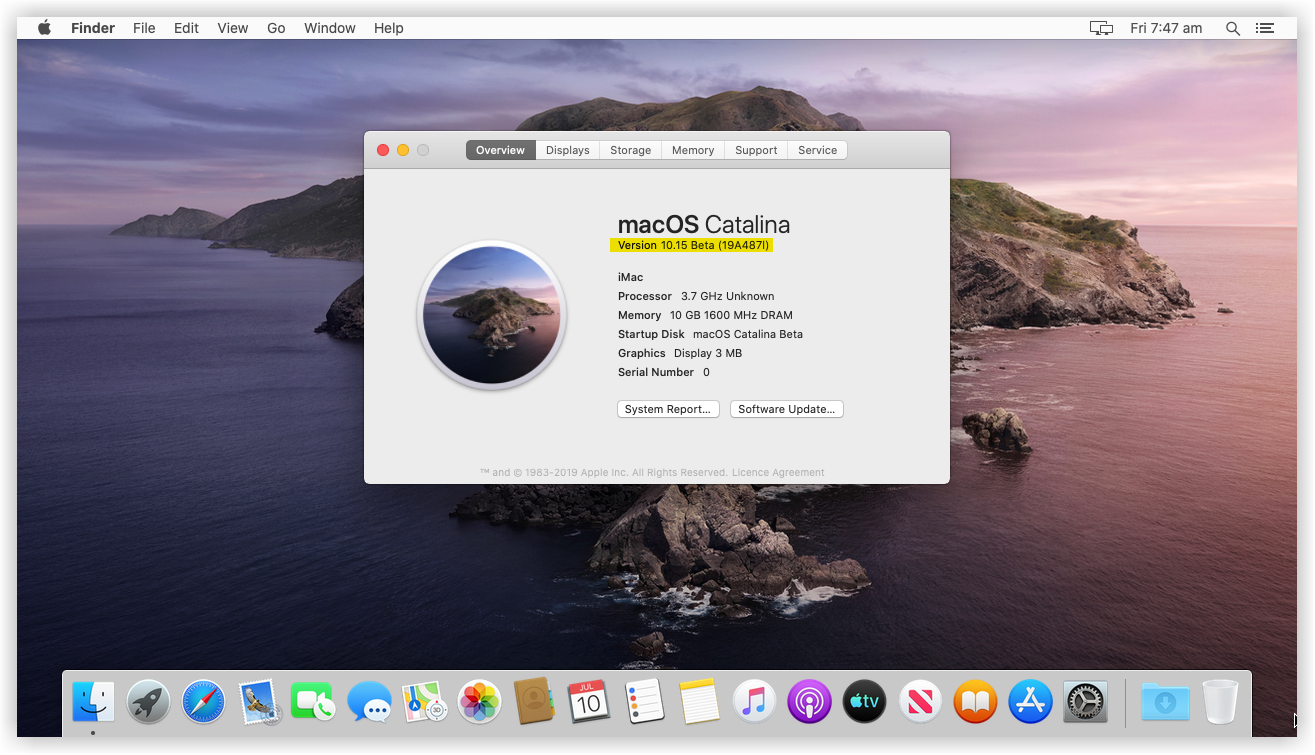Switch to the Service tab
1315x755 pixels.
point(817,150)
